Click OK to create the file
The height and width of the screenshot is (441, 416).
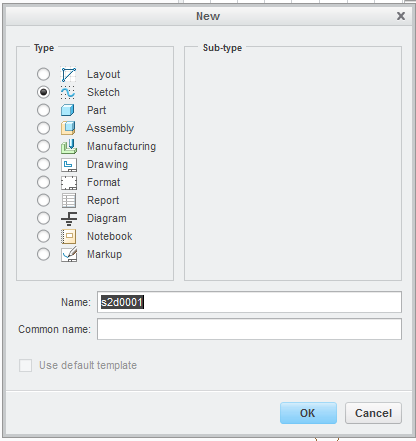pyautogui.click(x=308, y=413)
